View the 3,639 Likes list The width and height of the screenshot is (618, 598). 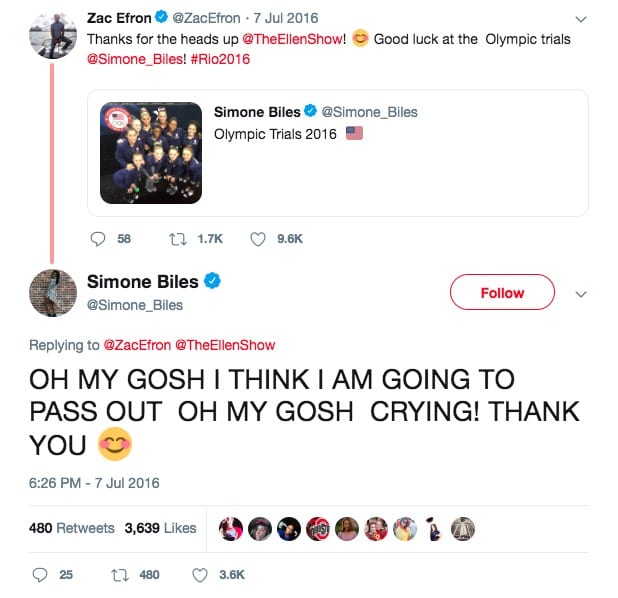pos(160,528)
